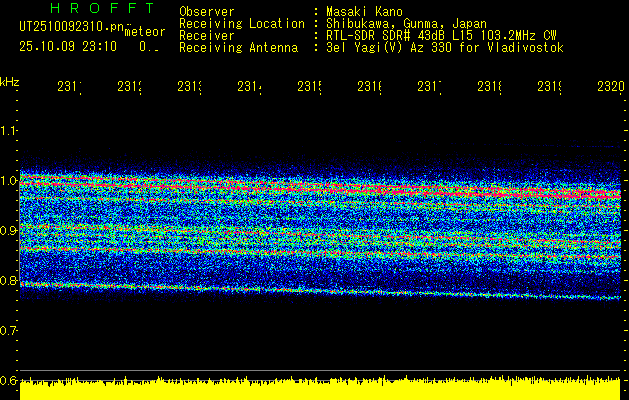Click the 'Receiver' field label
This screenshot has width=629, height=400.
(207, 36)
